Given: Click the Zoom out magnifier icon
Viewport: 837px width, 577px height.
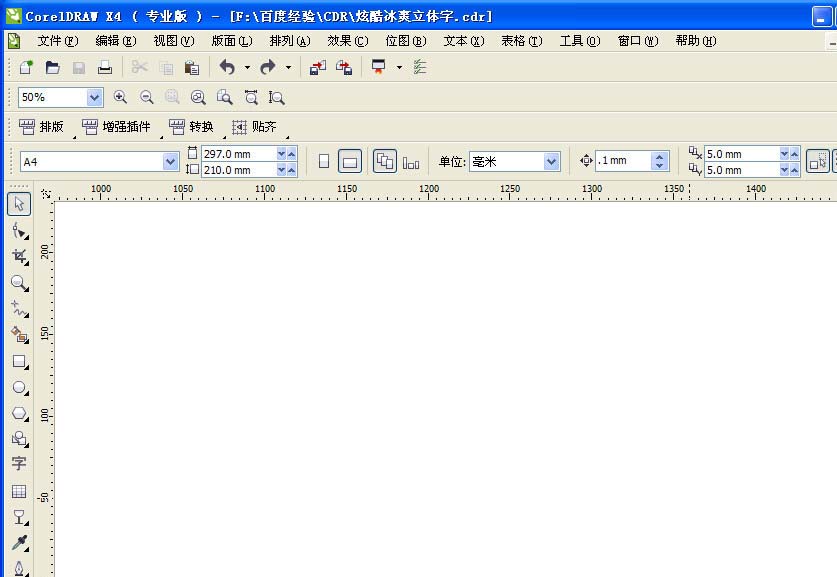Looking at the screenshot, I should (x=146, y=97).
